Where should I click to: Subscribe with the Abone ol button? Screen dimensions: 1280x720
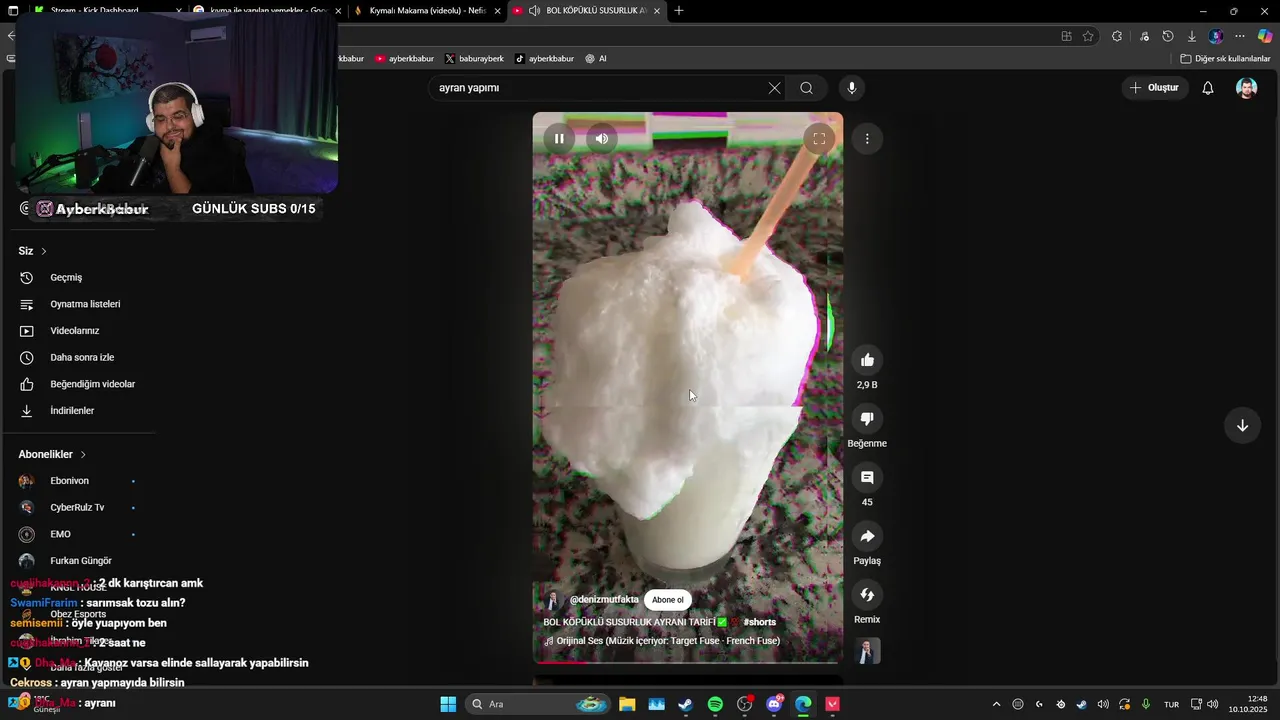tap(668, 600)
